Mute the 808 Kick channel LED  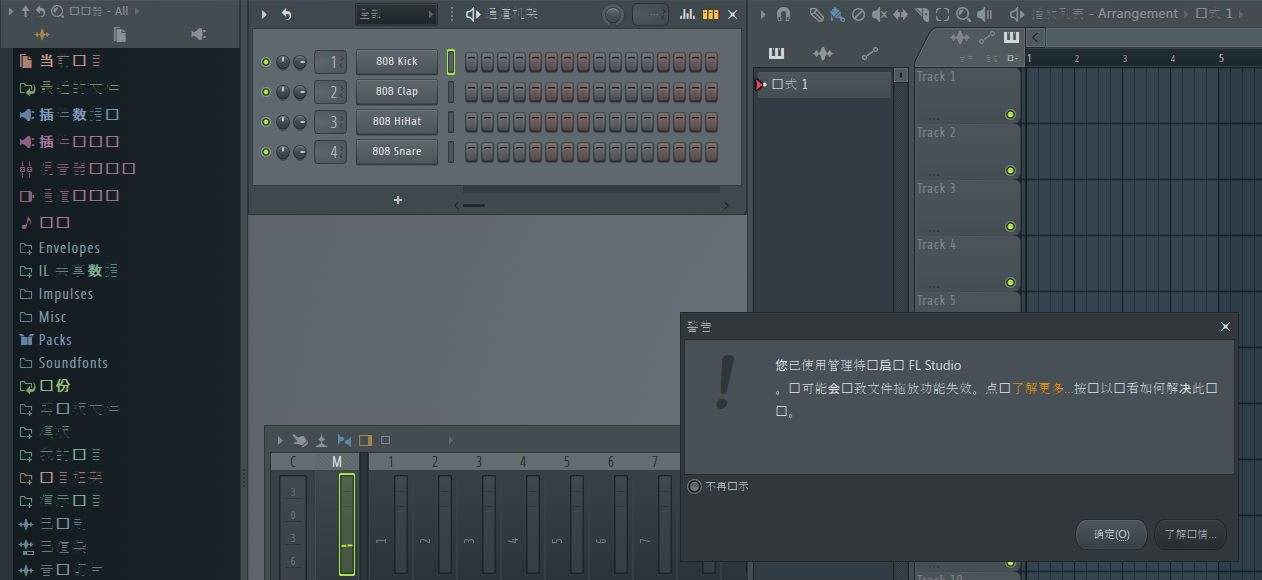point(266,62)
